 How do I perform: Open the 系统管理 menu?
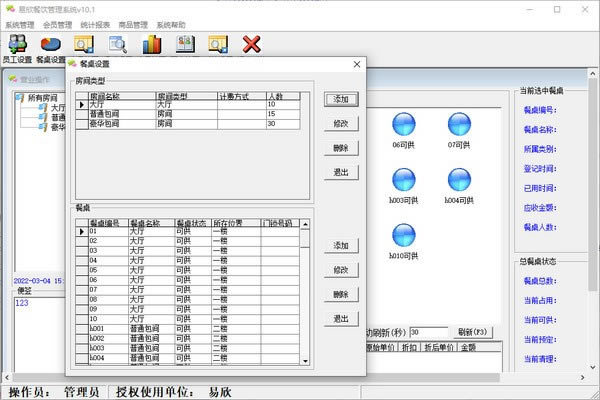click(20, 24)
